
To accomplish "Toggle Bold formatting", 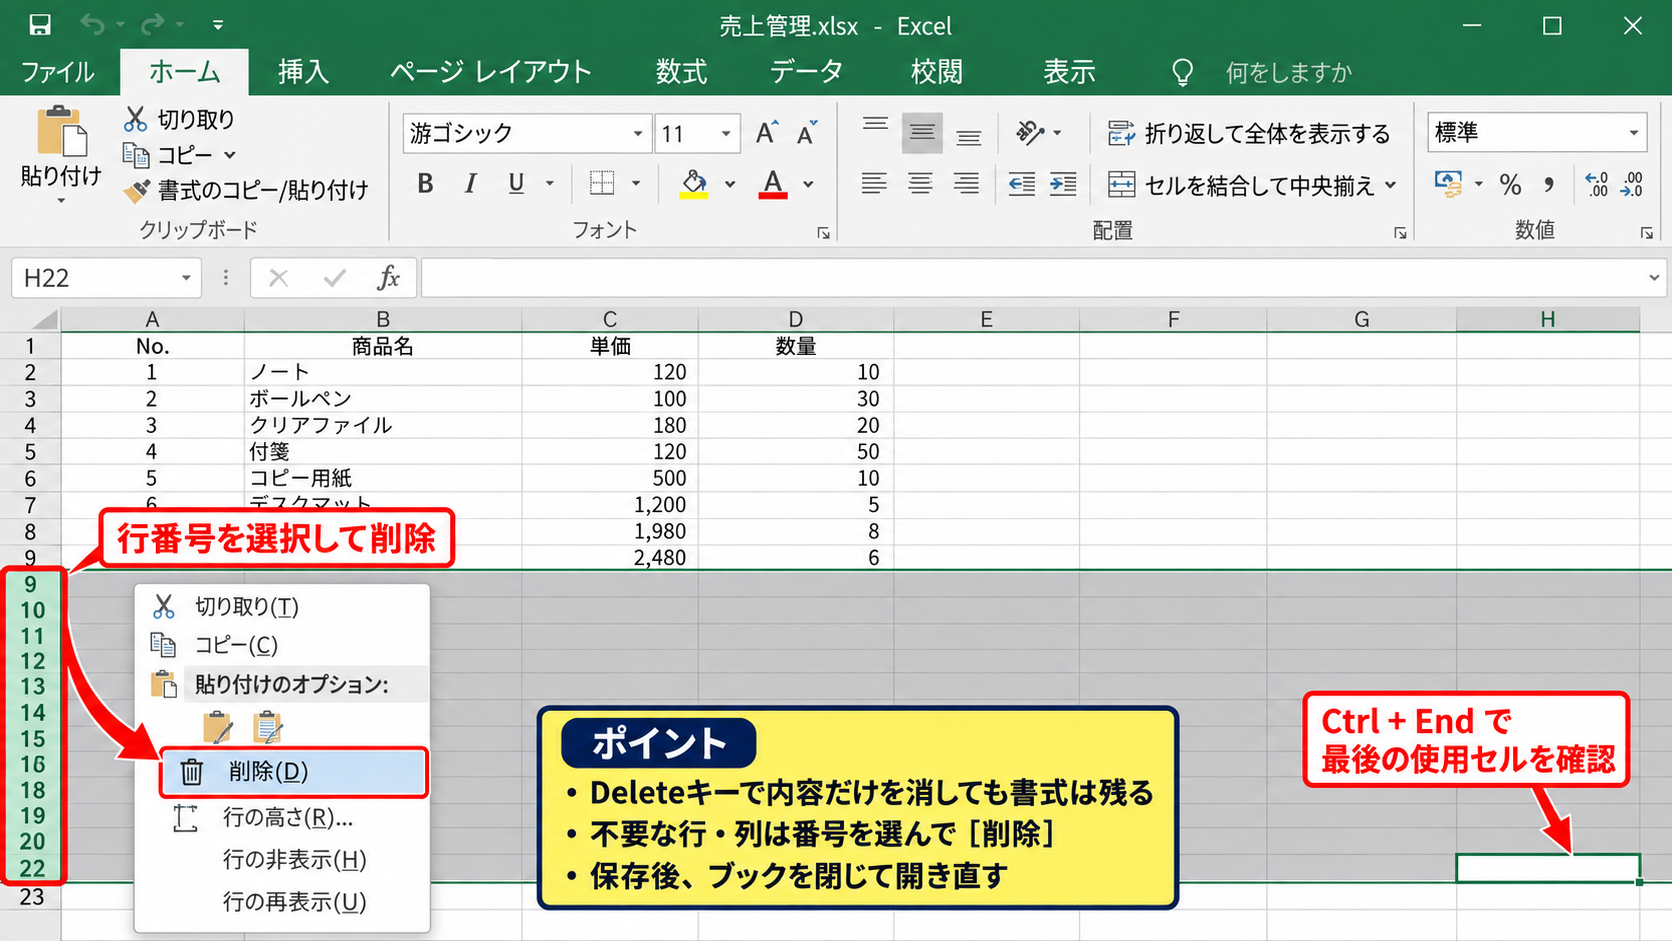I will pyautogui.click(x=425, y=183).
